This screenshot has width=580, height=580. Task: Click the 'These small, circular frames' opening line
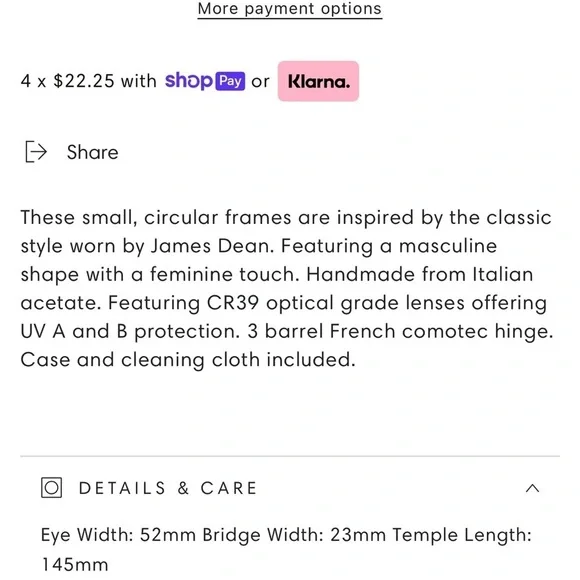[x=156, y=218]
